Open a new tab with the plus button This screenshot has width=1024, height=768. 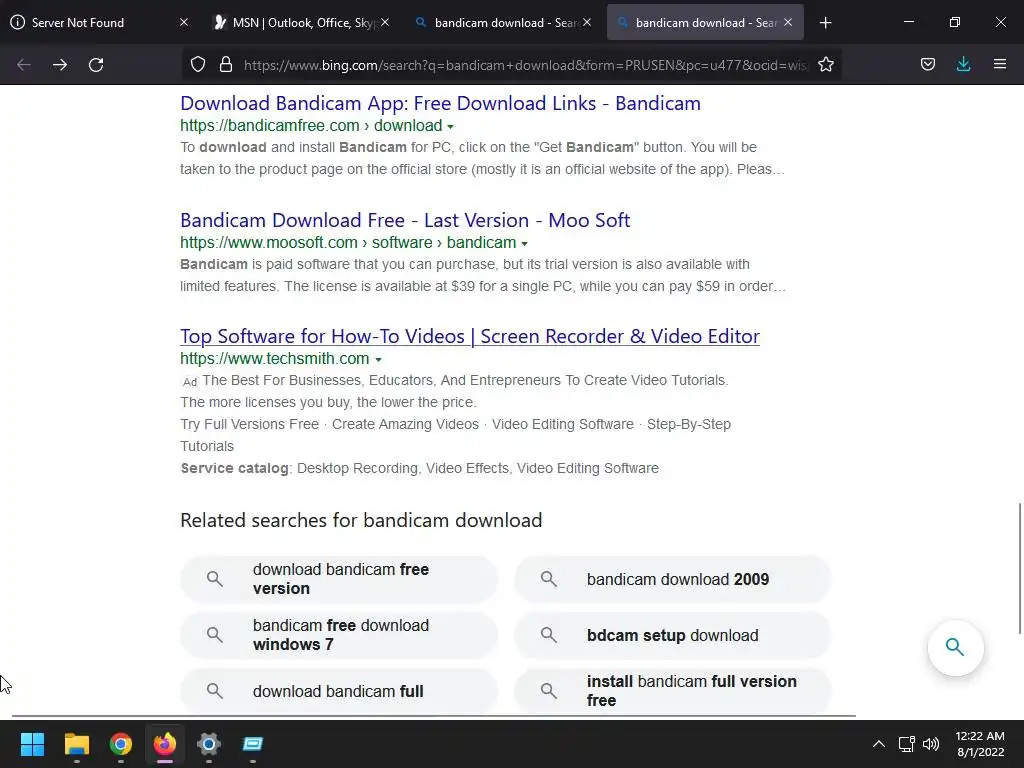[825, 23]
